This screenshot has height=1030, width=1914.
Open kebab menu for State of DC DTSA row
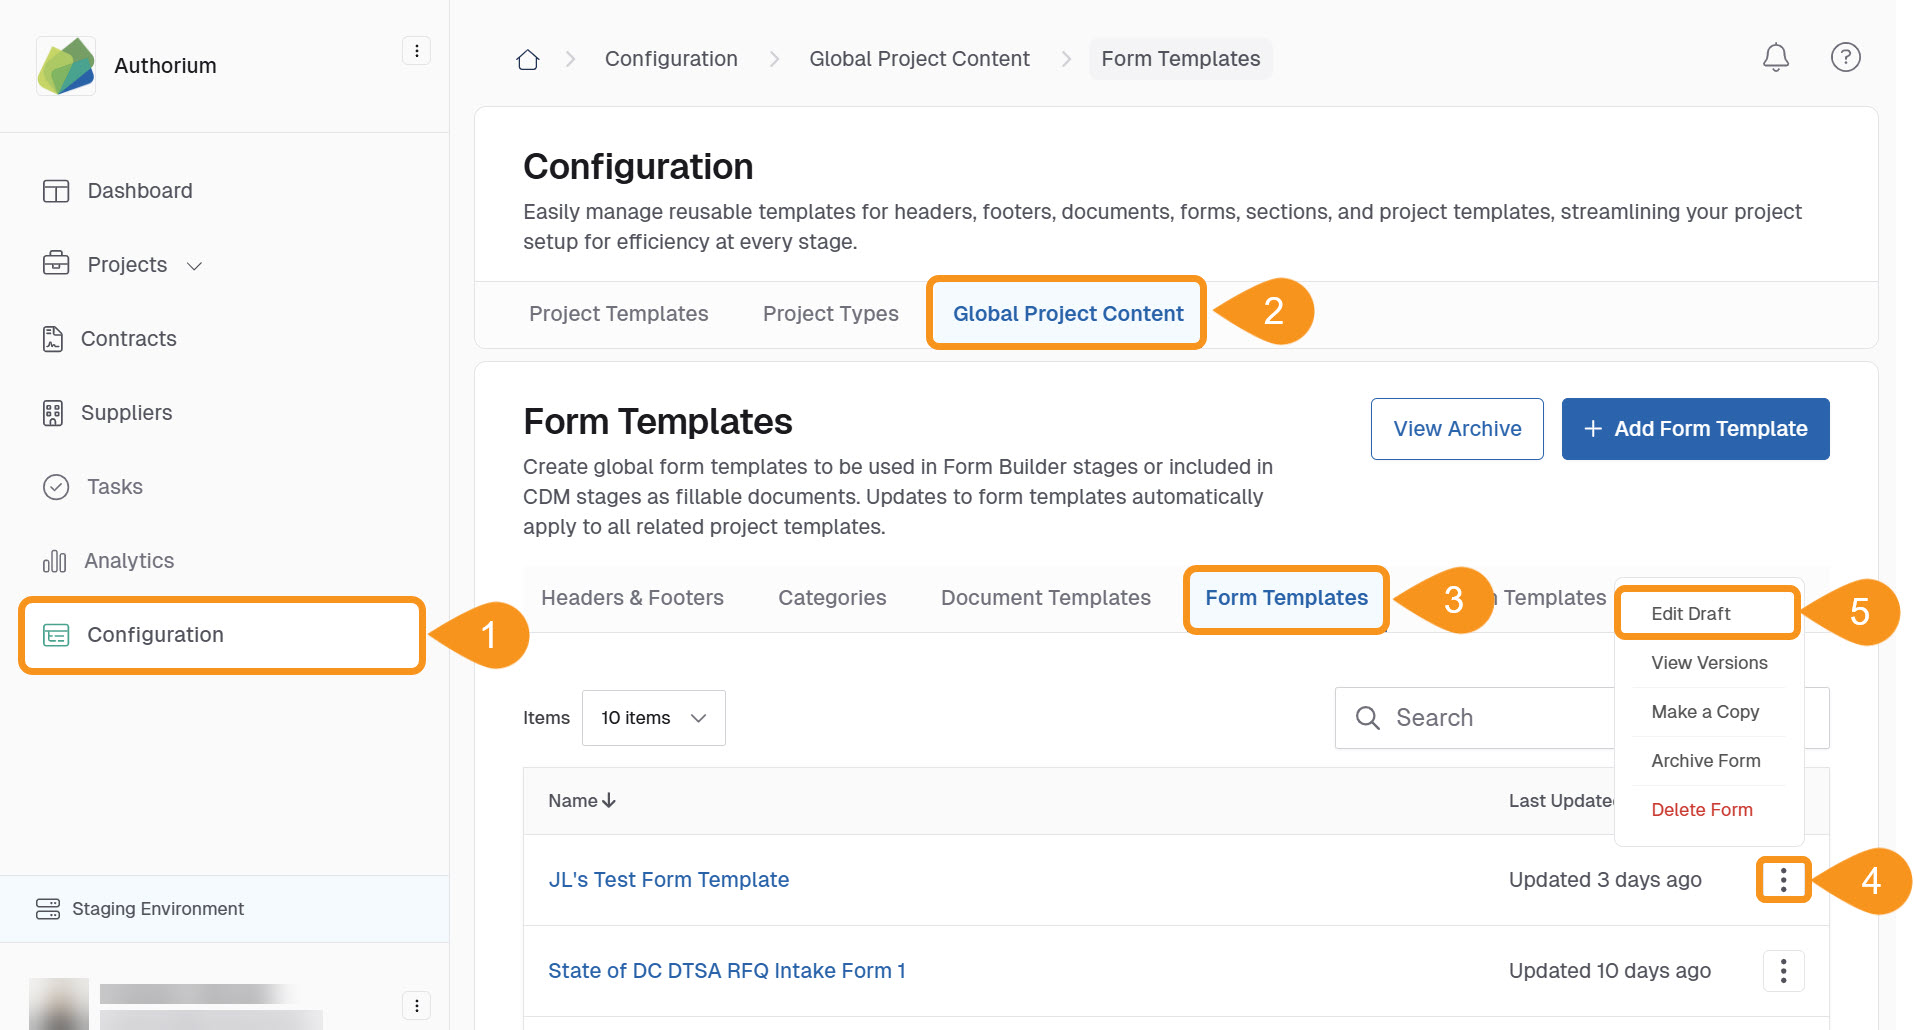coord(1783,971)
